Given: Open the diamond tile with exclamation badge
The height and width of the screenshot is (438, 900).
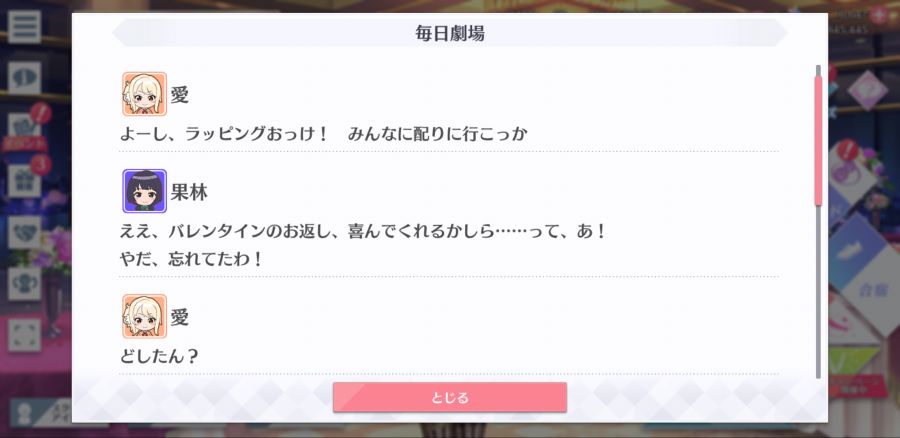Looking at the screenshot, I should pyautogui.click(x=856, y=172).
